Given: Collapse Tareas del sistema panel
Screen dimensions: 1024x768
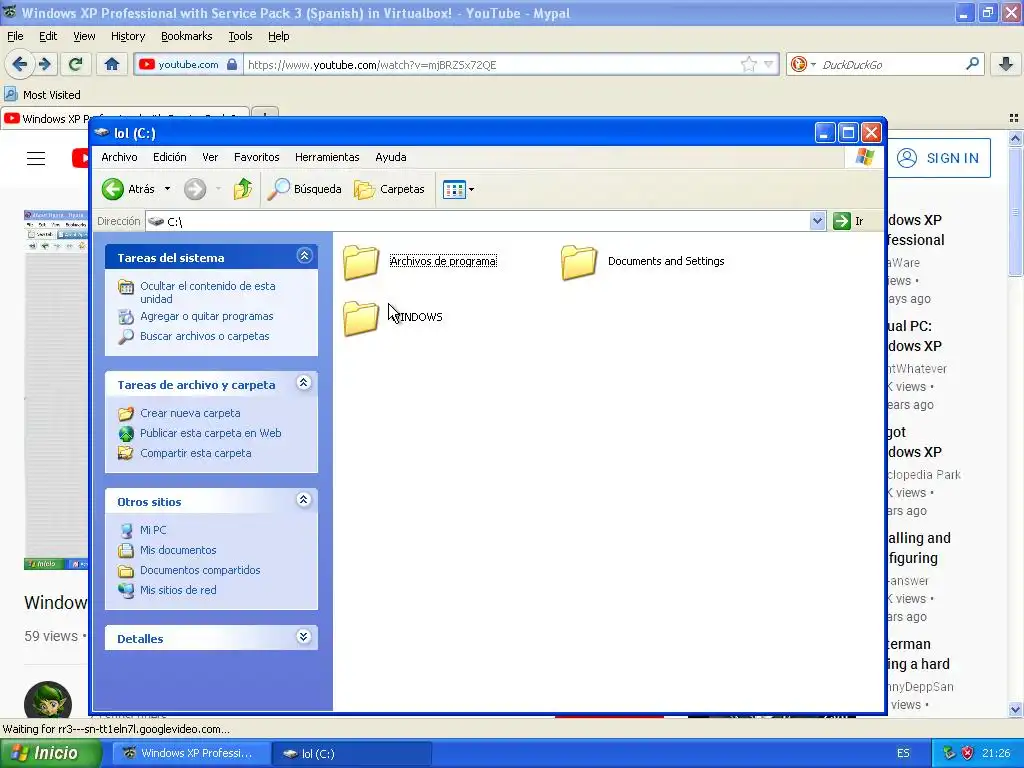Looking at the screenshot, I should [304, 256].
